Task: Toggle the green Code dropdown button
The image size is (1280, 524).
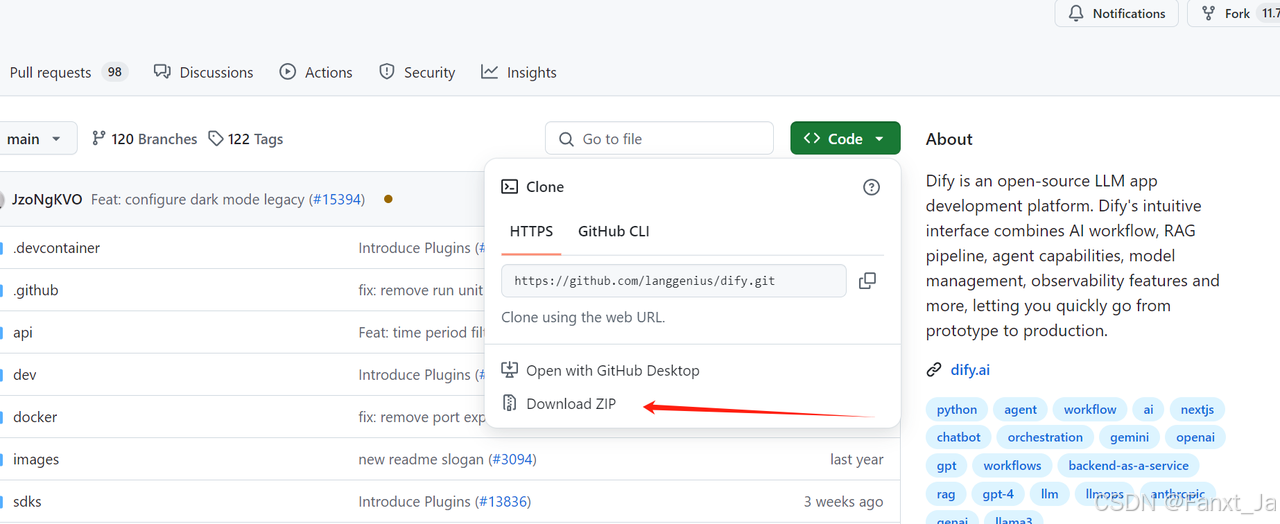Action: (x=845, y=139)
